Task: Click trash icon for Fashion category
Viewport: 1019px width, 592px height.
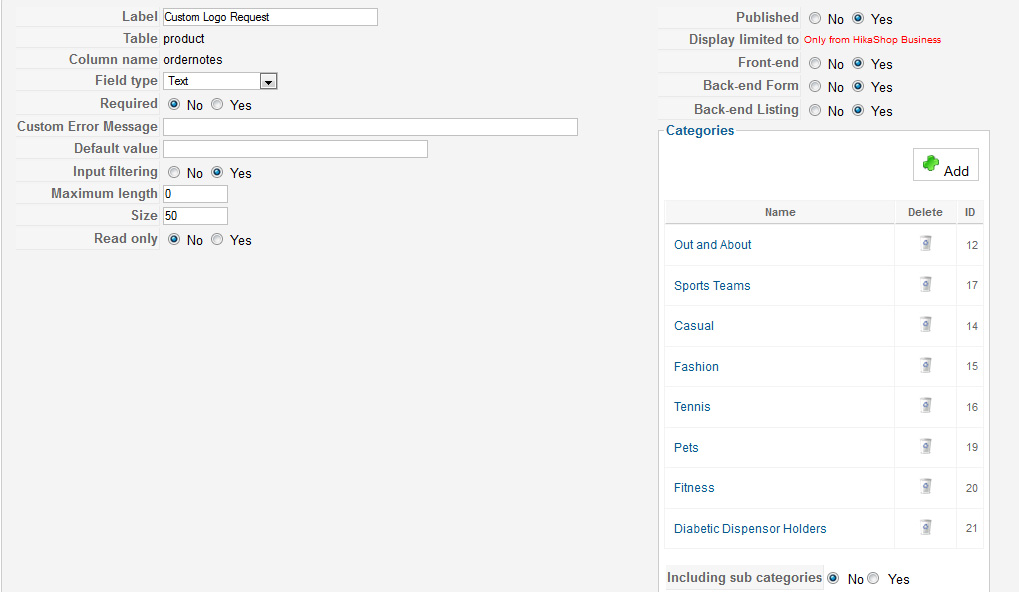Action: point(926,366)
